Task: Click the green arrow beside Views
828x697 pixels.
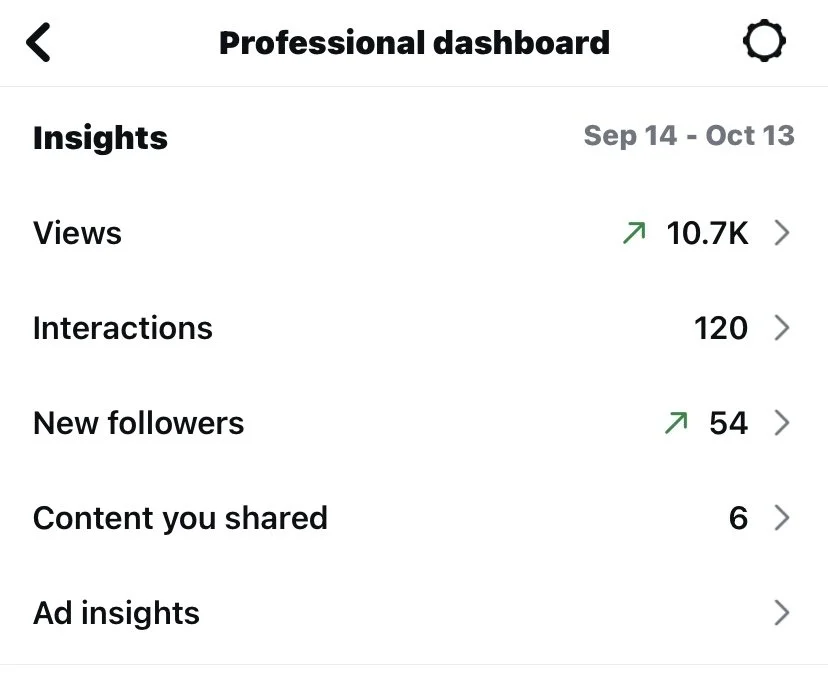Action: (634, 233)
